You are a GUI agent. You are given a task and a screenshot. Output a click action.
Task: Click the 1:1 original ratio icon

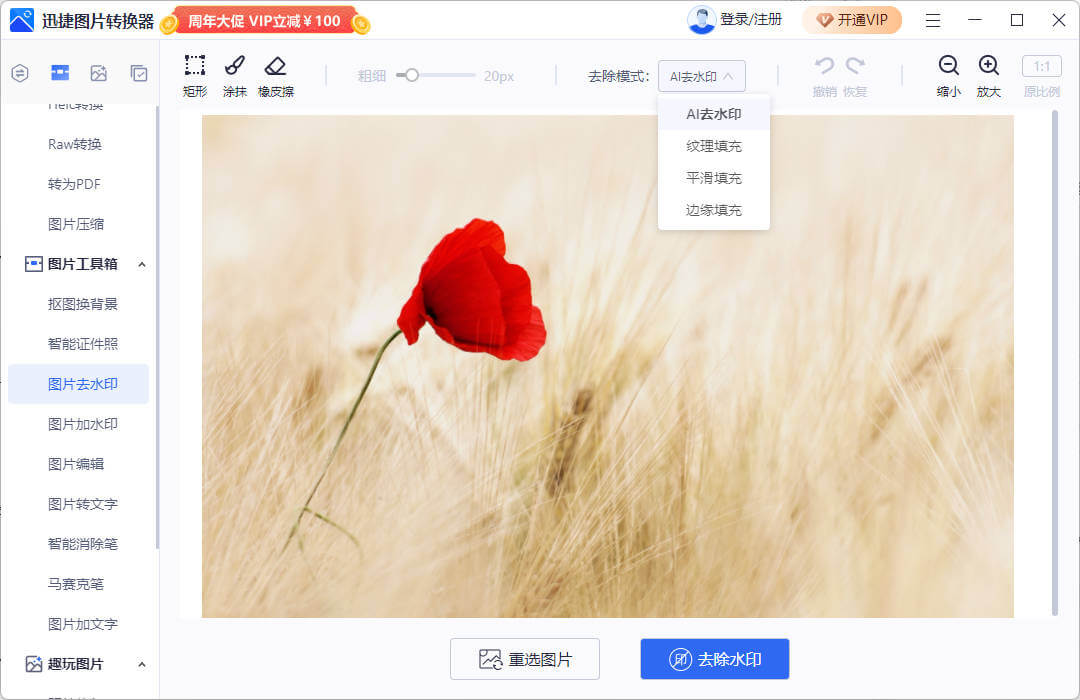pyautogui.click(x=1041, y=66)
